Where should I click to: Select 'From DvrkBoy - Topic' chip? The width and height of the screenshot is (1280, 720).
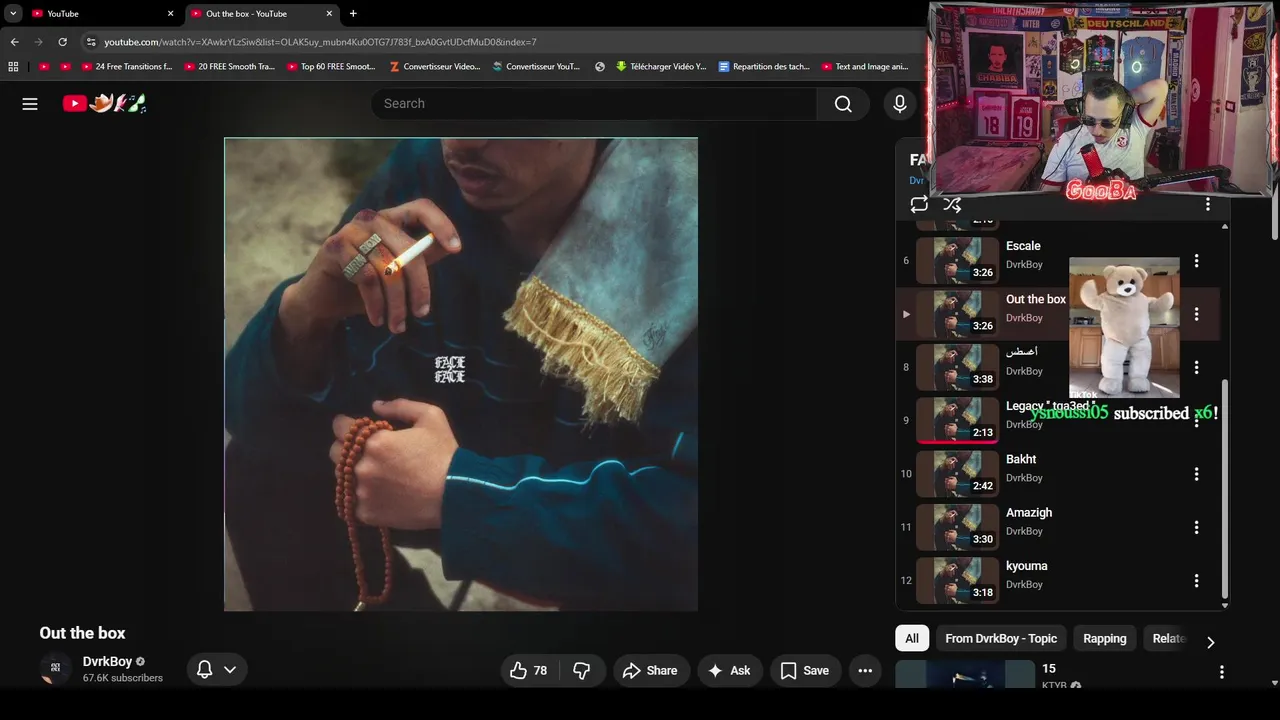(x=1001, y=639)
